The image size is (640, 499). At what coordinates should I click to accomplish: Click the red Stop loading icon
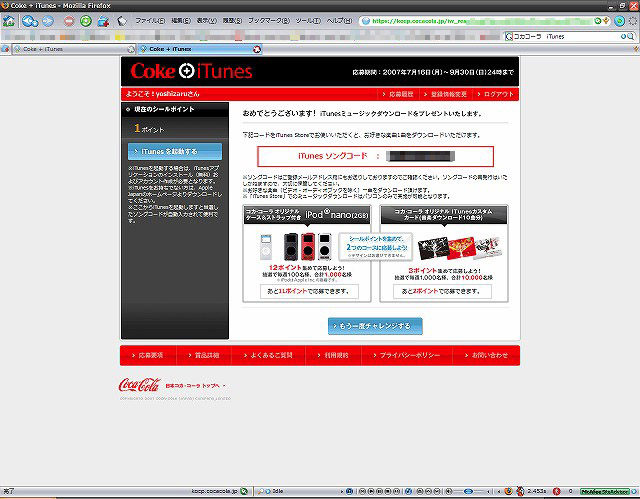click(69, 20)
